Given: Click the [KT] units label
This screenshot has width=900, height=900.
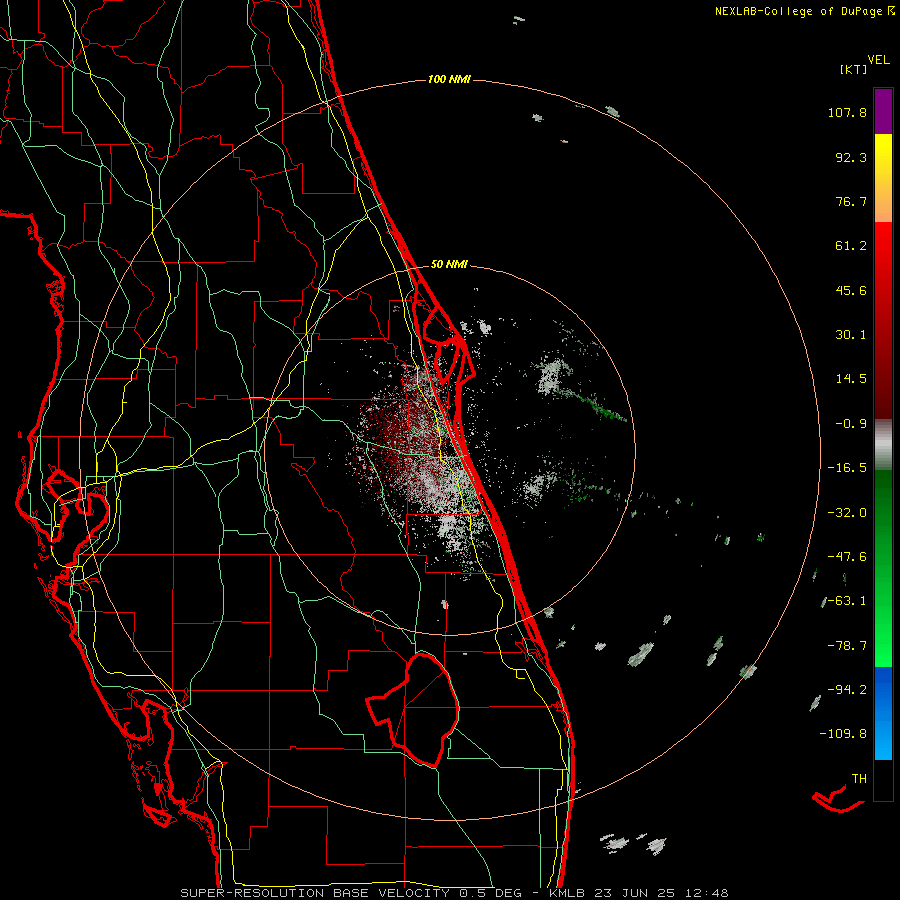Looking at the screenshot, I should pos(854,69).
